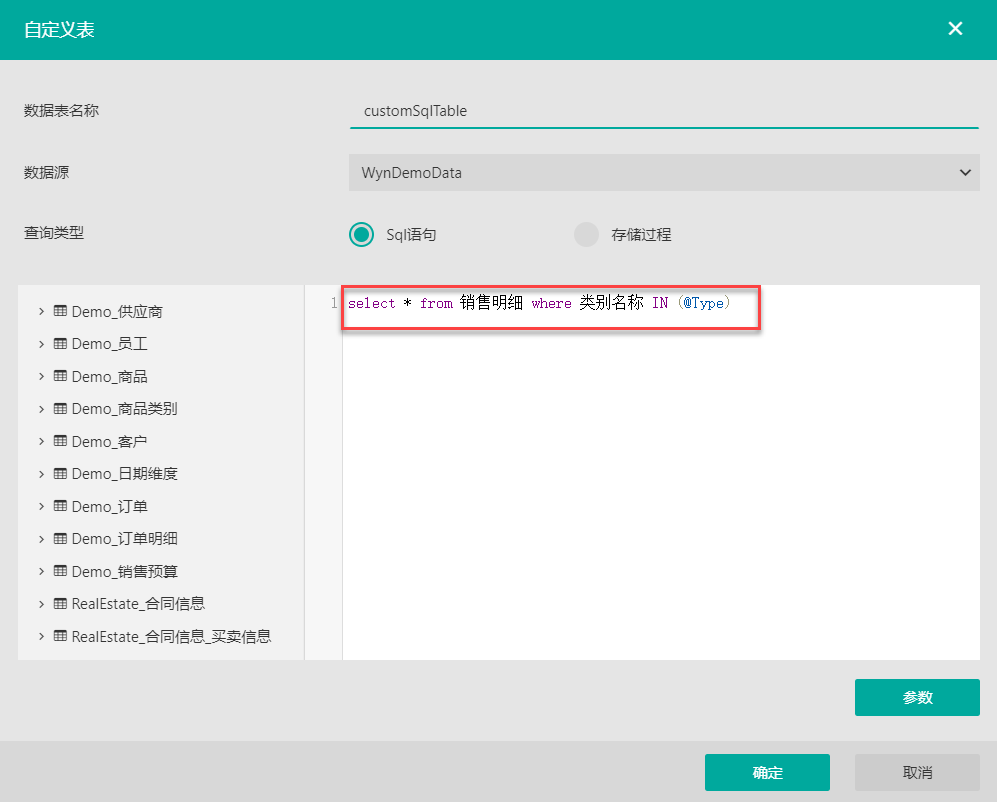997x802 pixels.
Task: Click the table icon next to Demo_日期维度
Action: 60,473
